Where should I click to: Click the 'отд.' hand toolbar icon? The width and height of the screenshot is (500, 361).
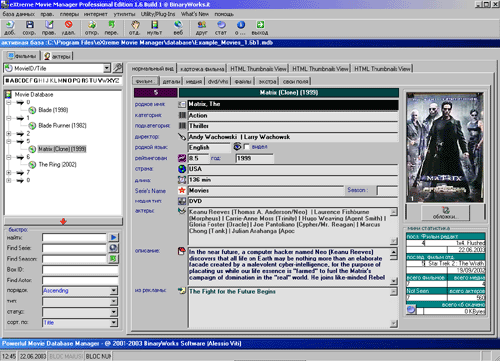point(135,25)
